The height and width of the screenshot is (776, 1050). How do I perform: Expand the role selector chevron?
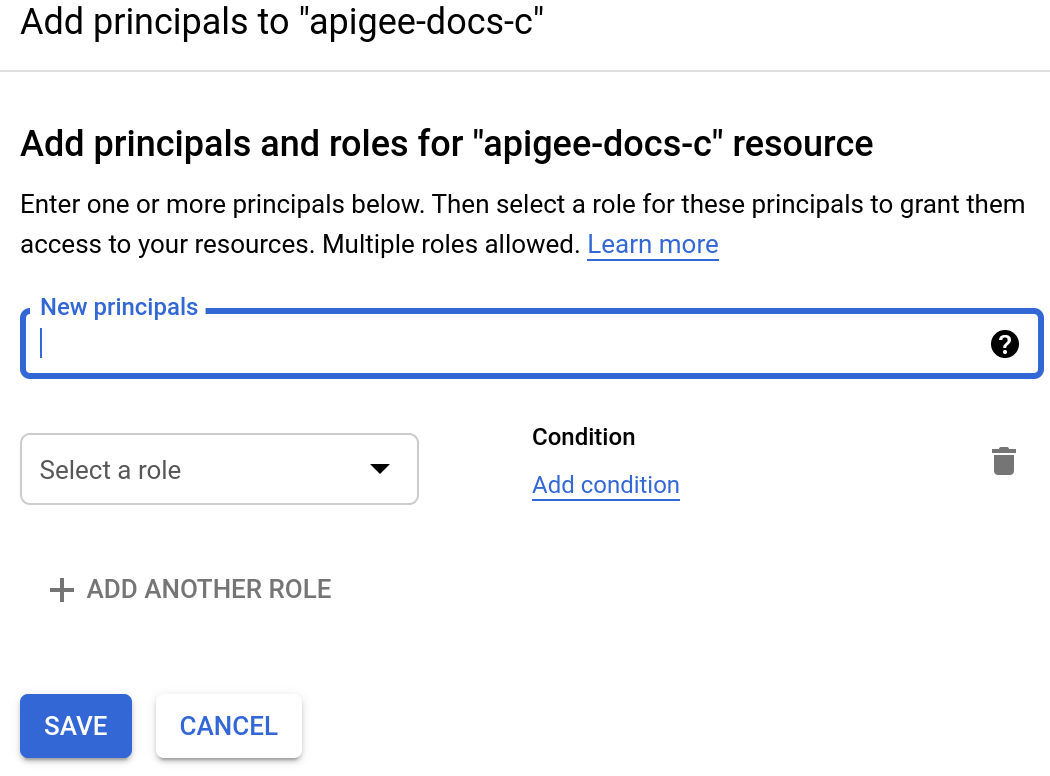click(379, 468)
